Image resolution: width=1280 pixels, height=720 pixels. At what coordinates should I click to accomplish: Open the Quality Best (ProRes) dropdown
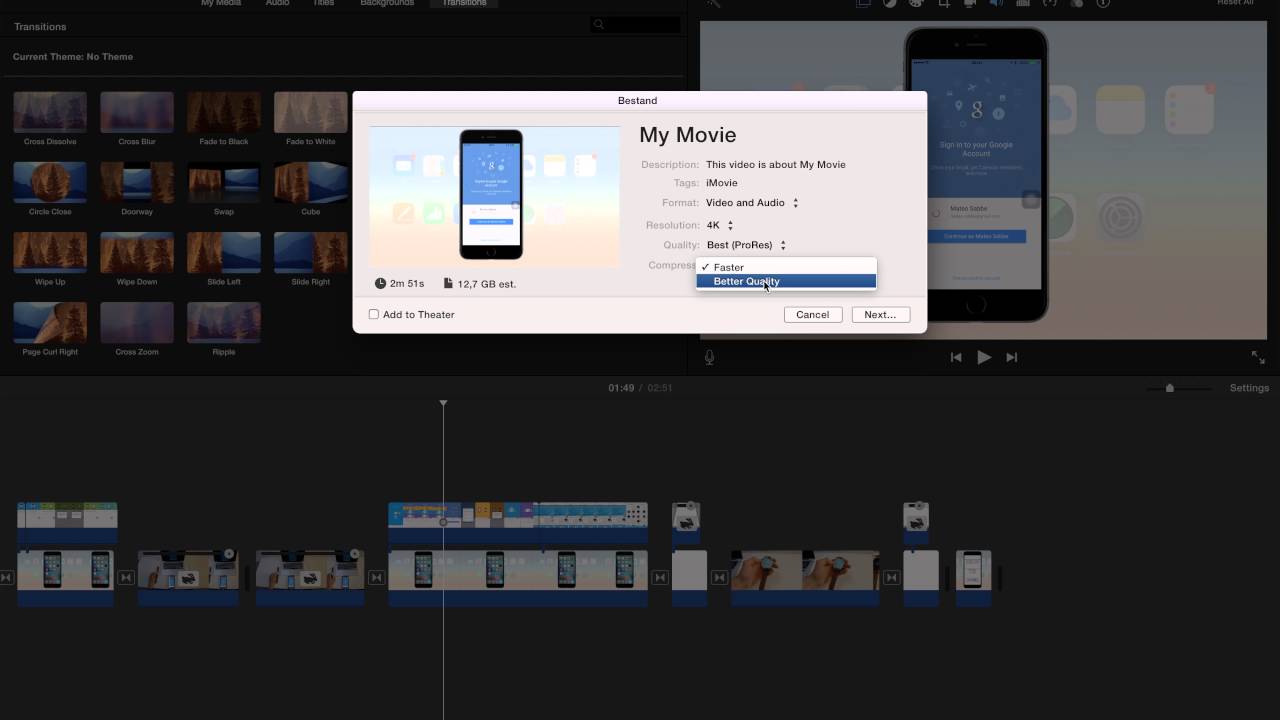[746, 245]
